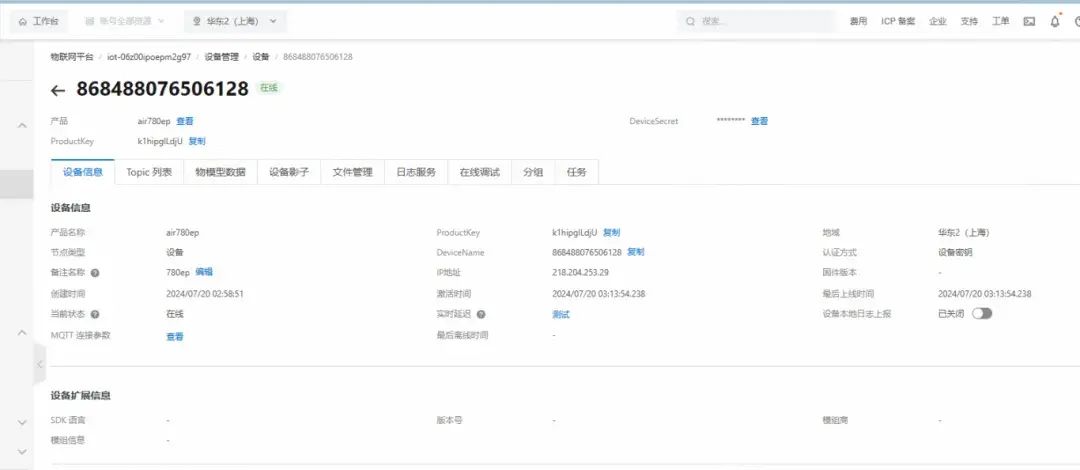Toggle the 设备本地日志上报 switch
1080x470 pixels.
982,314
